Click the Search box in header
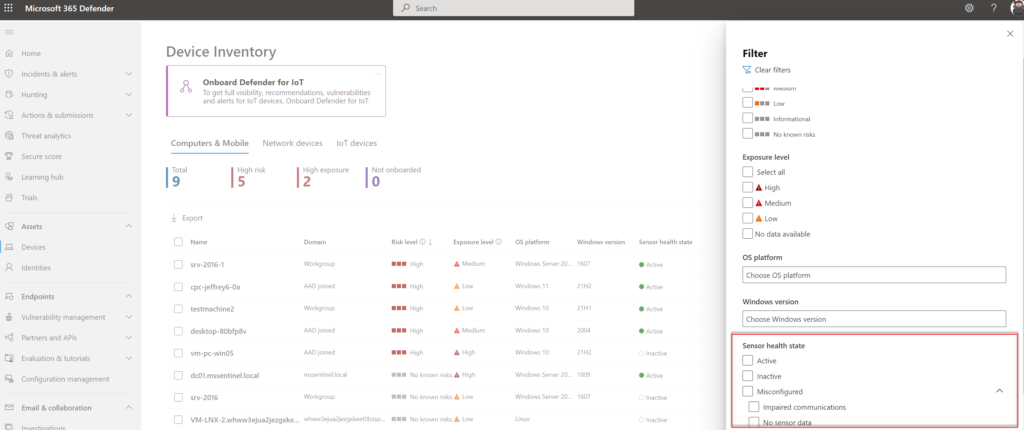This screenshot has height=430, width=1024. [513, 8]
